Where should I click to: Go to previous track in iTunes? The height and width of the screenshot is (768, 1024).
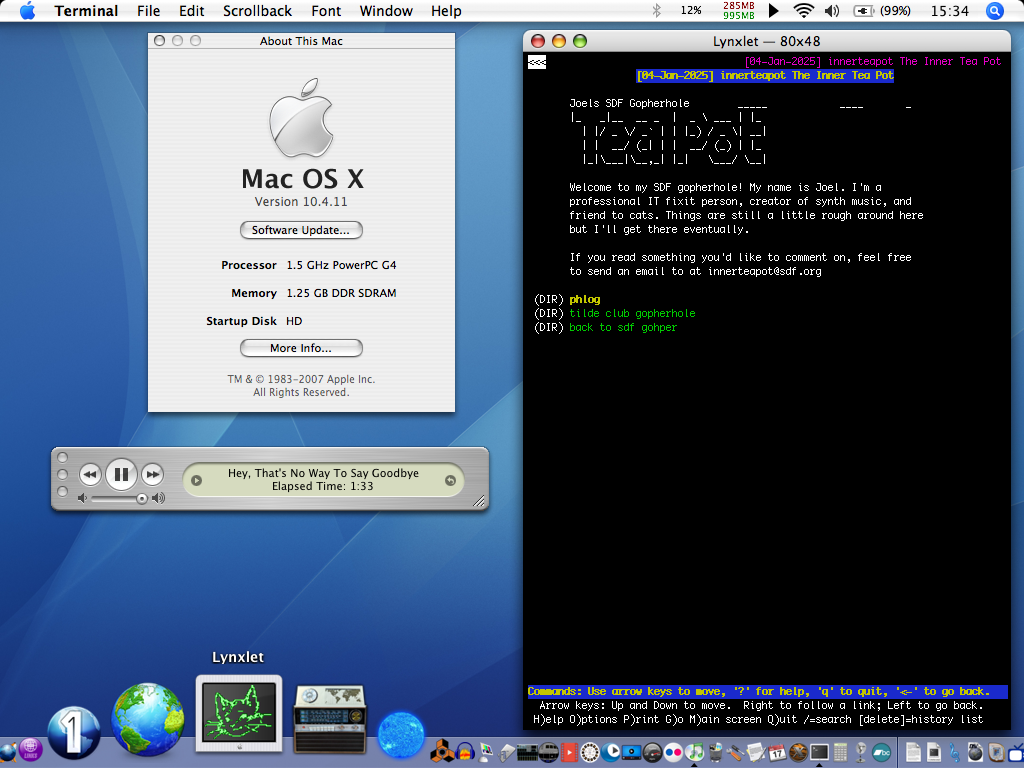pos(89,474)
